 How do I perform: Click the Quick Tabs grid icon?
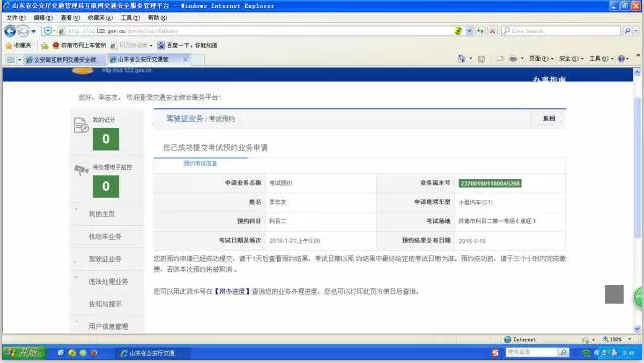[10, 60]
